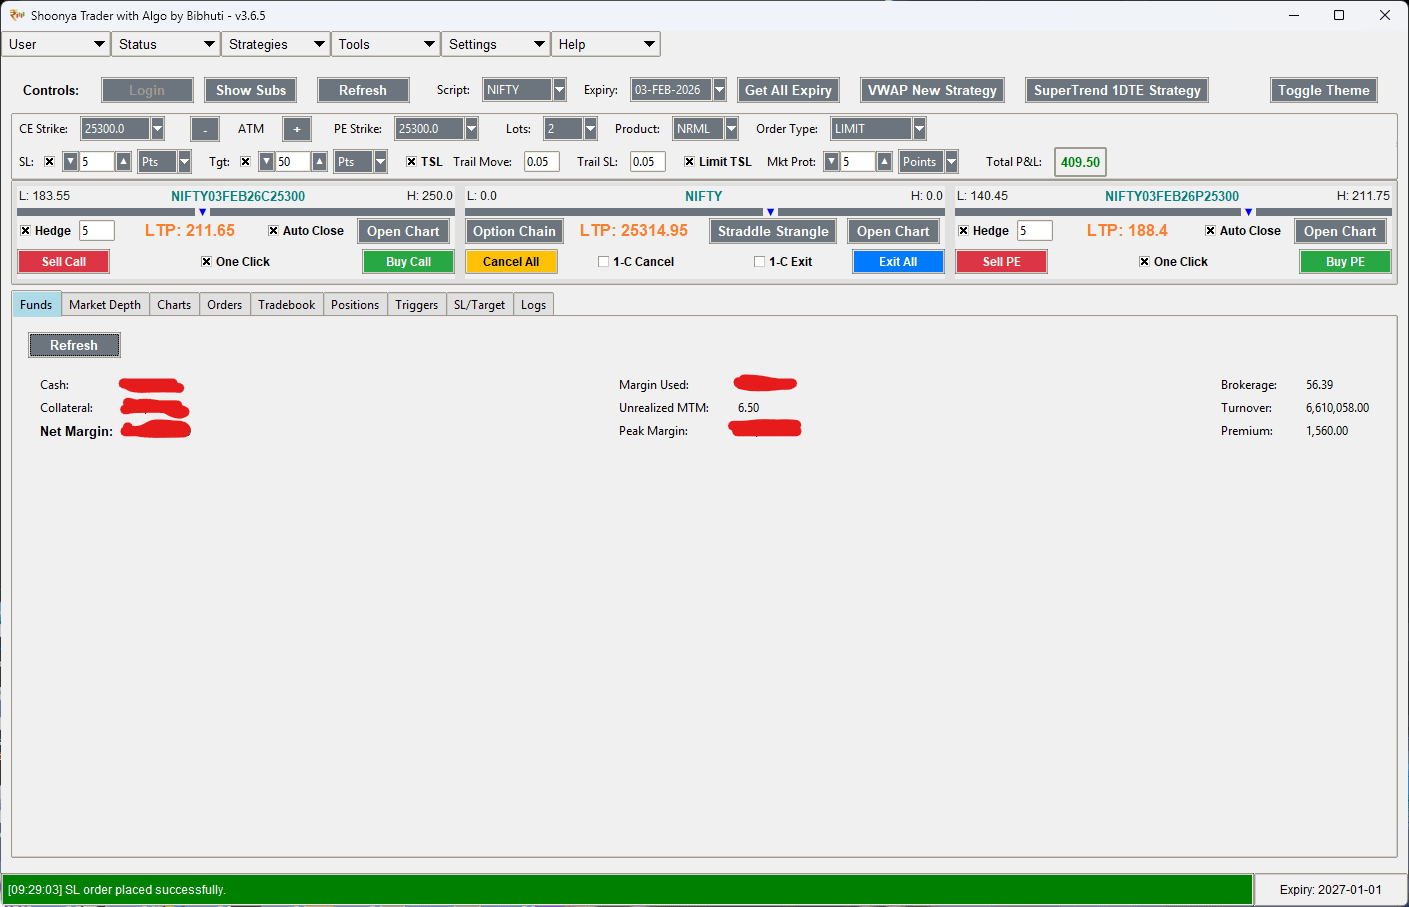Click the Trail Move input field
1409x907 pixels.
541,161
